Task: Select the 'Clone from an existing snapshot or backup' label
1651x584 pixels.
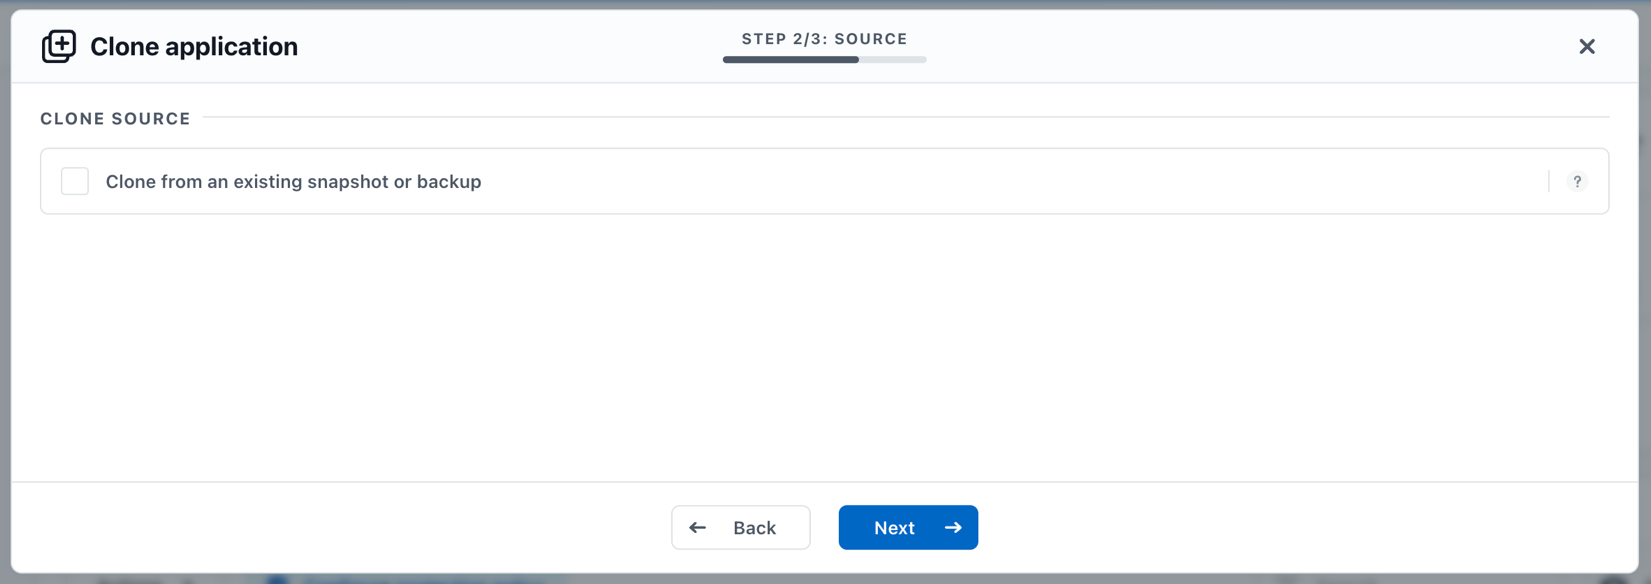Action: click(293, 181)
